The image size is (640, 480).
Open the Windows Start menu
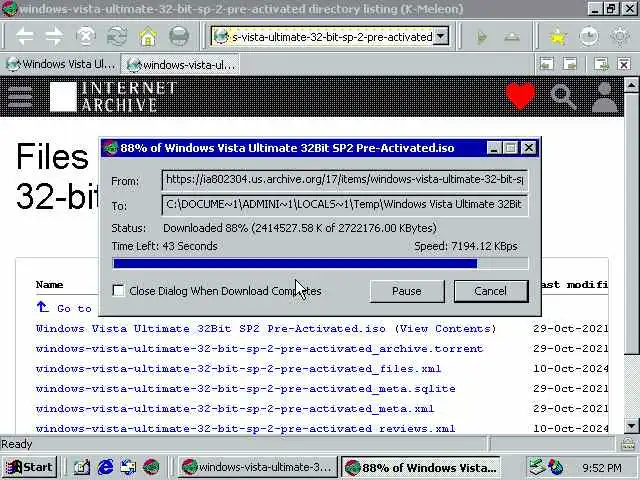[29, 467]
